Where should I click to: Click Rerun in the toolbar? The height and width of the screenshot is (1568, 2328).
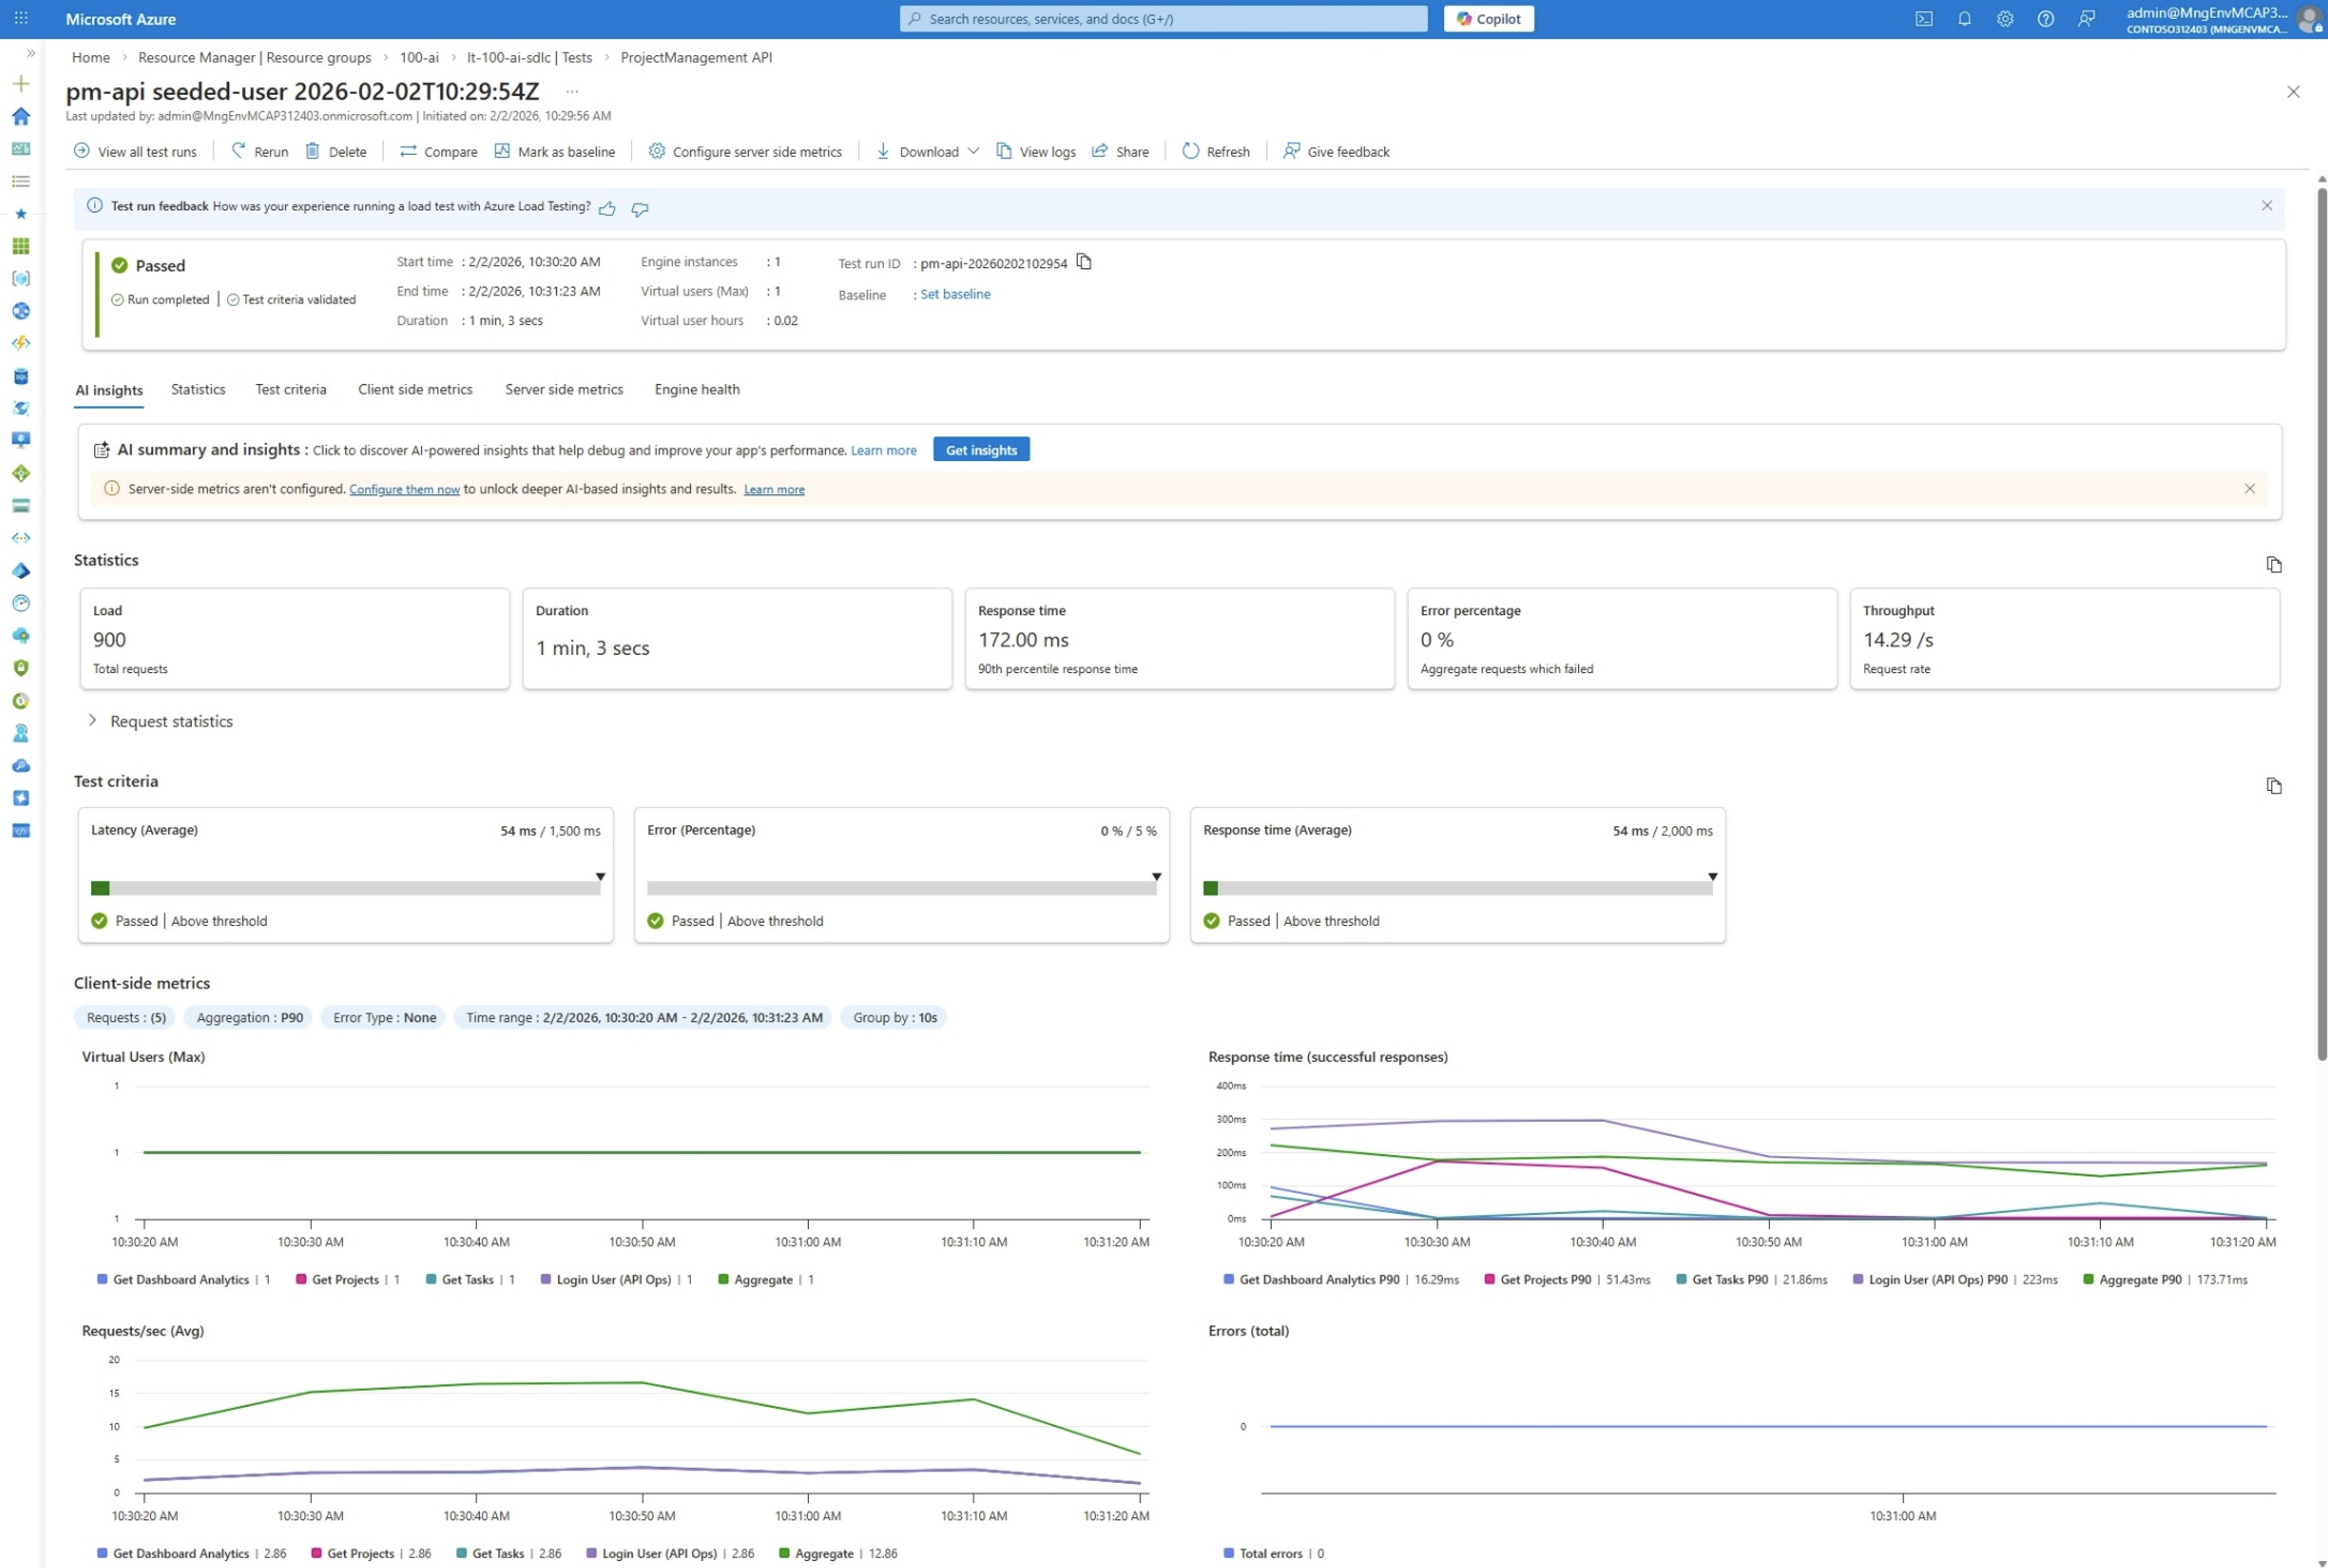point(260,151)
